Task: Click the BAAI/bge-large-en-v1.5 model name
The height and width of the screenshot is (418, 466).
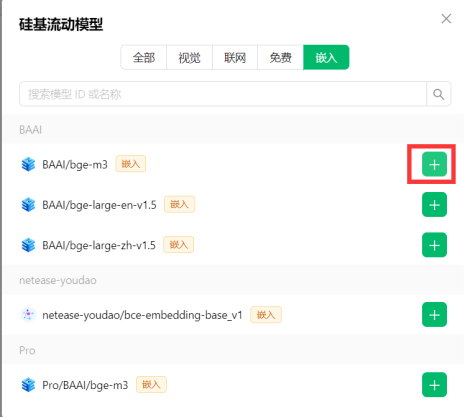Action: 99,206
